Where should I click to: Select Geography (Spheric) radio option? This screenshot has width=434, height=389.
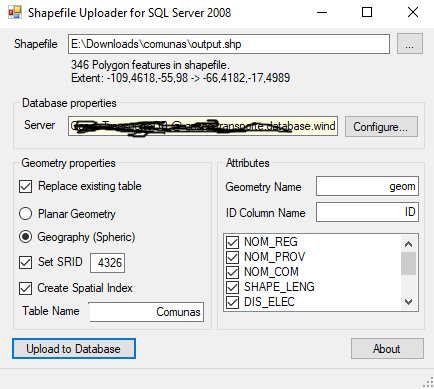pos(26,237)
